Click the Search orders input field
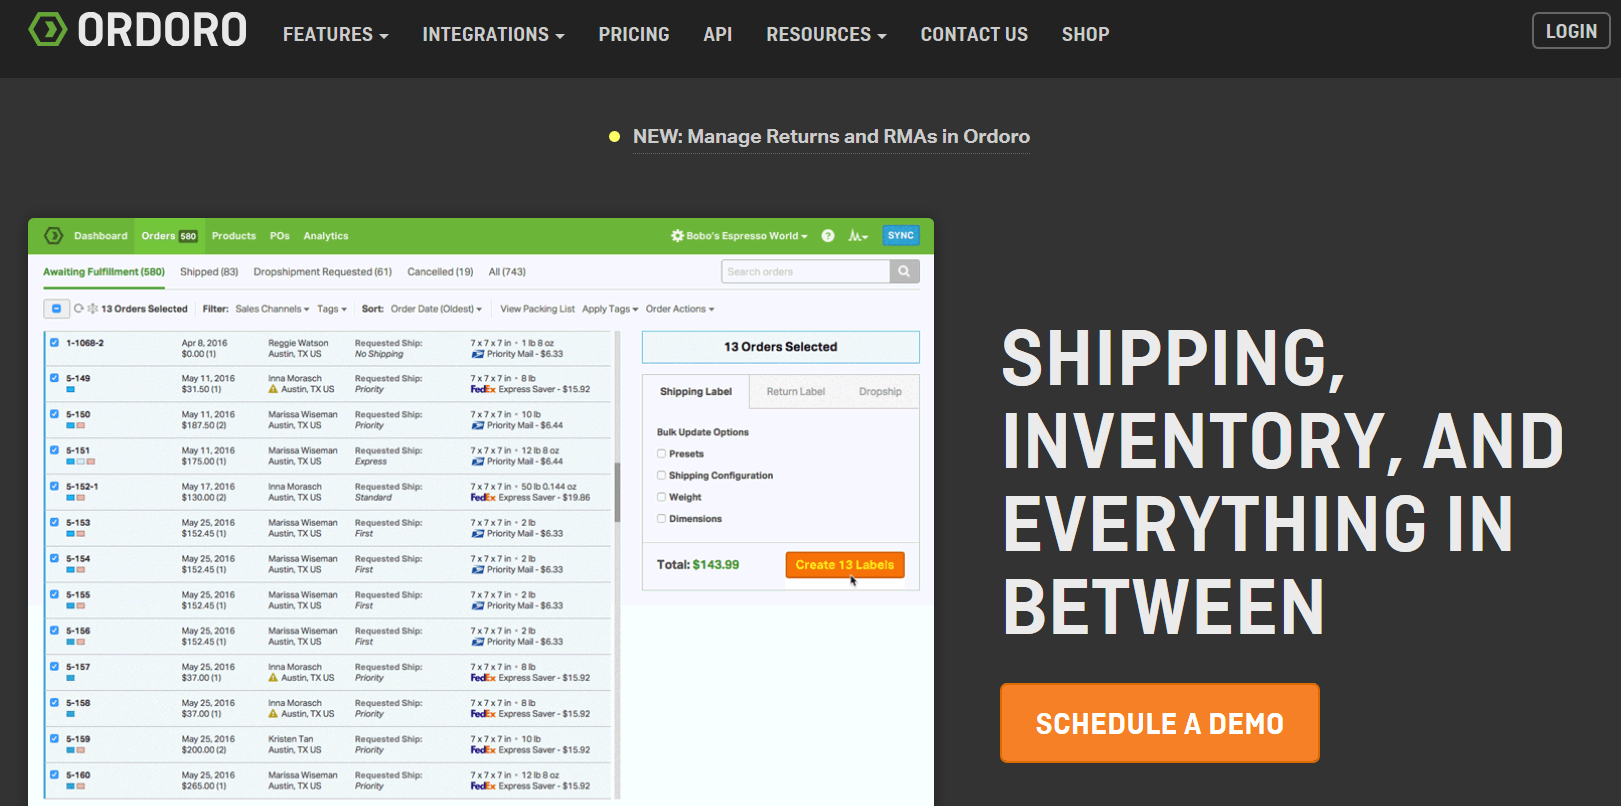This screenshot has width=1621, height=806. coord(805,272)
